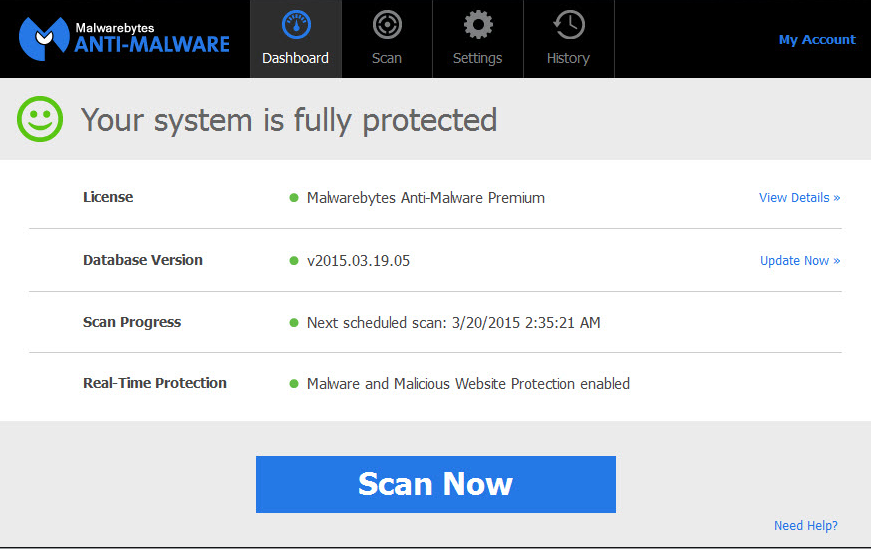Click the Real-Time Protection row label
The width and height of the screenshot is (871, 549).
click(x=155, y=383)
